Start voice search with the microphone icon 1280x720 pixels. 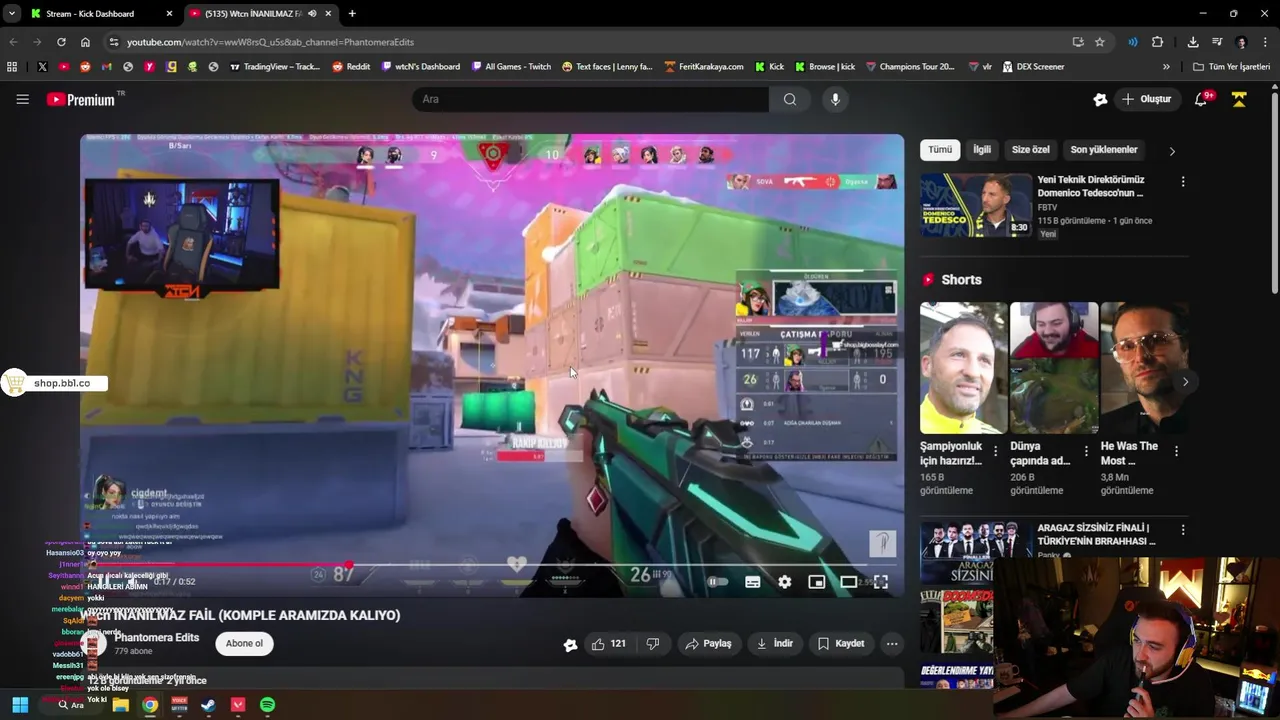pos(835,99)
